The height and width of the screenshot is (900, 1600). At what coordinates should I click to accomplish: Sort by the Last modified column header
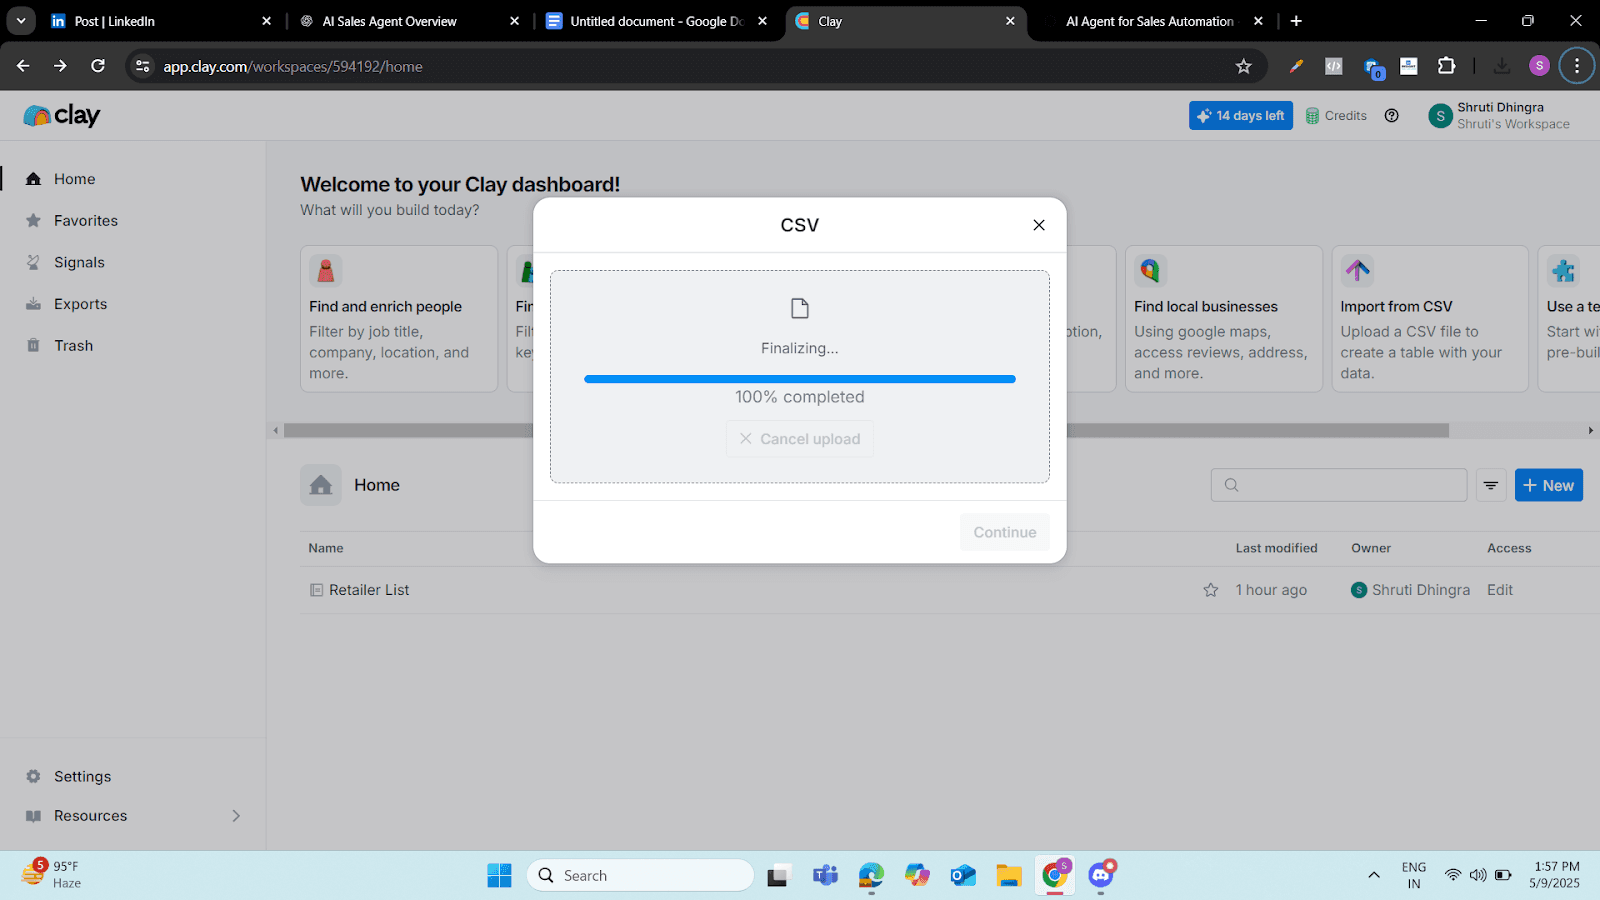pyautogui.click(x=1276, y=548)
